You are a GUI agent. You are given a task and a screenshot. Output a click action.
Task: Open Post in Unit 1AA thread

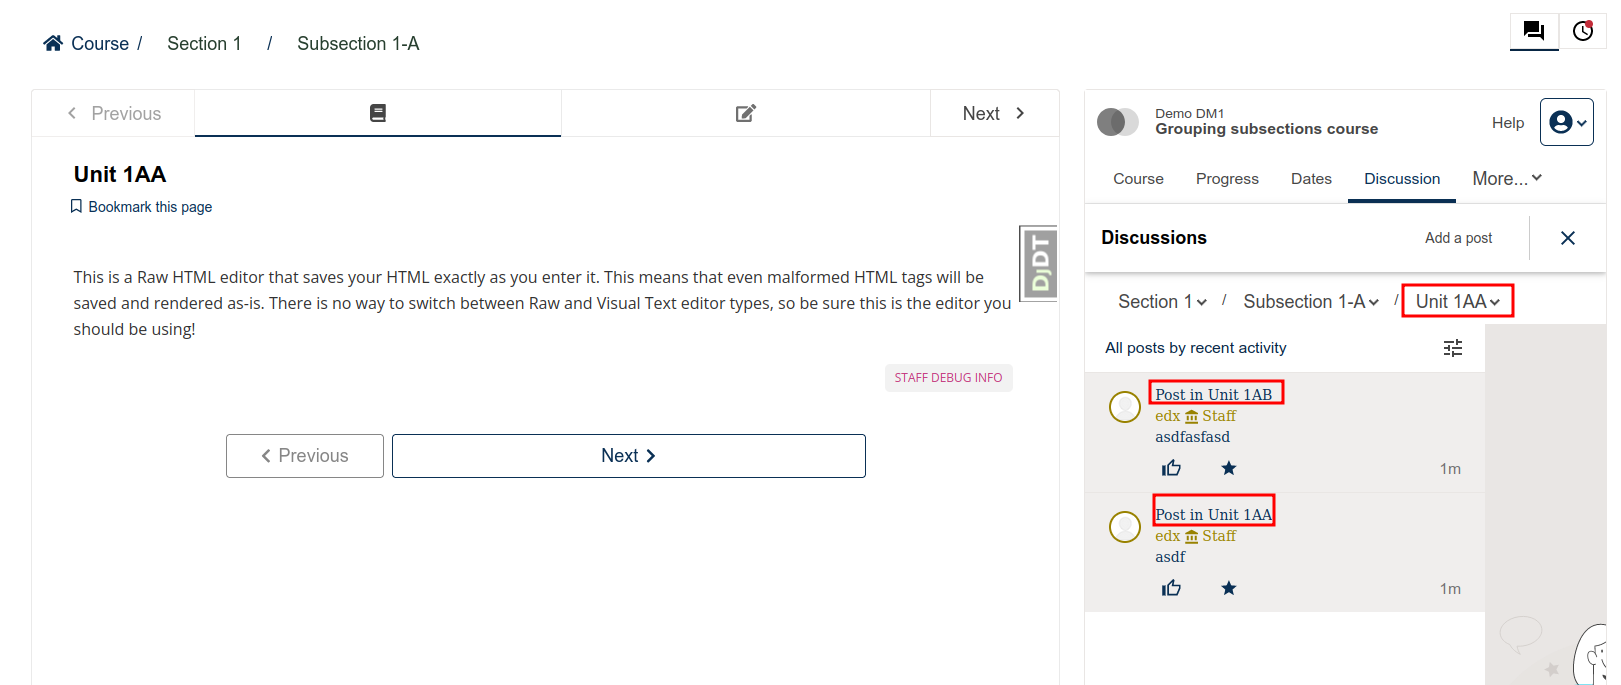click(x=1214, y=515)
